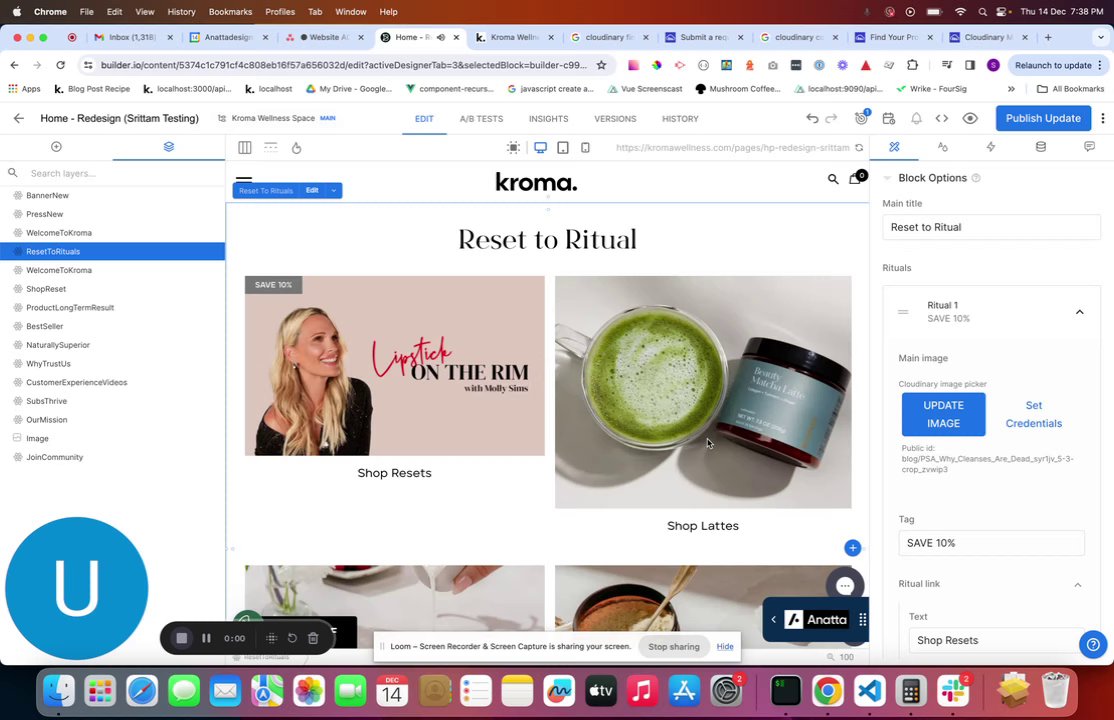Select the Layers panel icon
Screen dimensions: 1114x720
[x=168, y=146]
